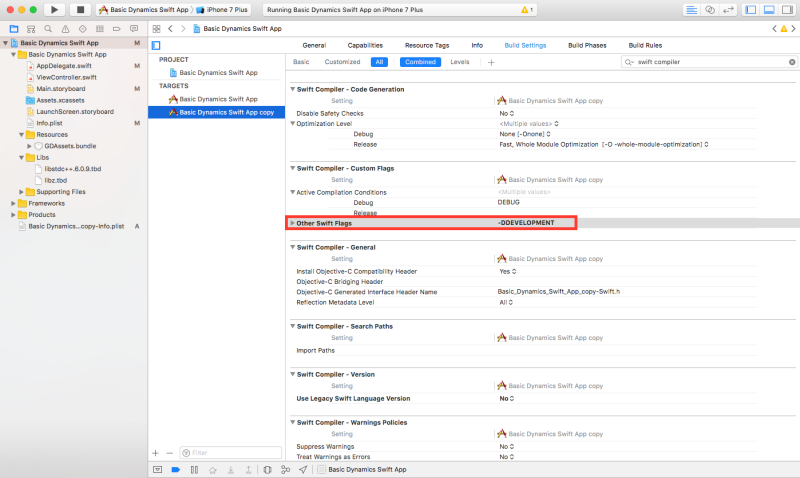Hide the project and targets list

[156, 45]
